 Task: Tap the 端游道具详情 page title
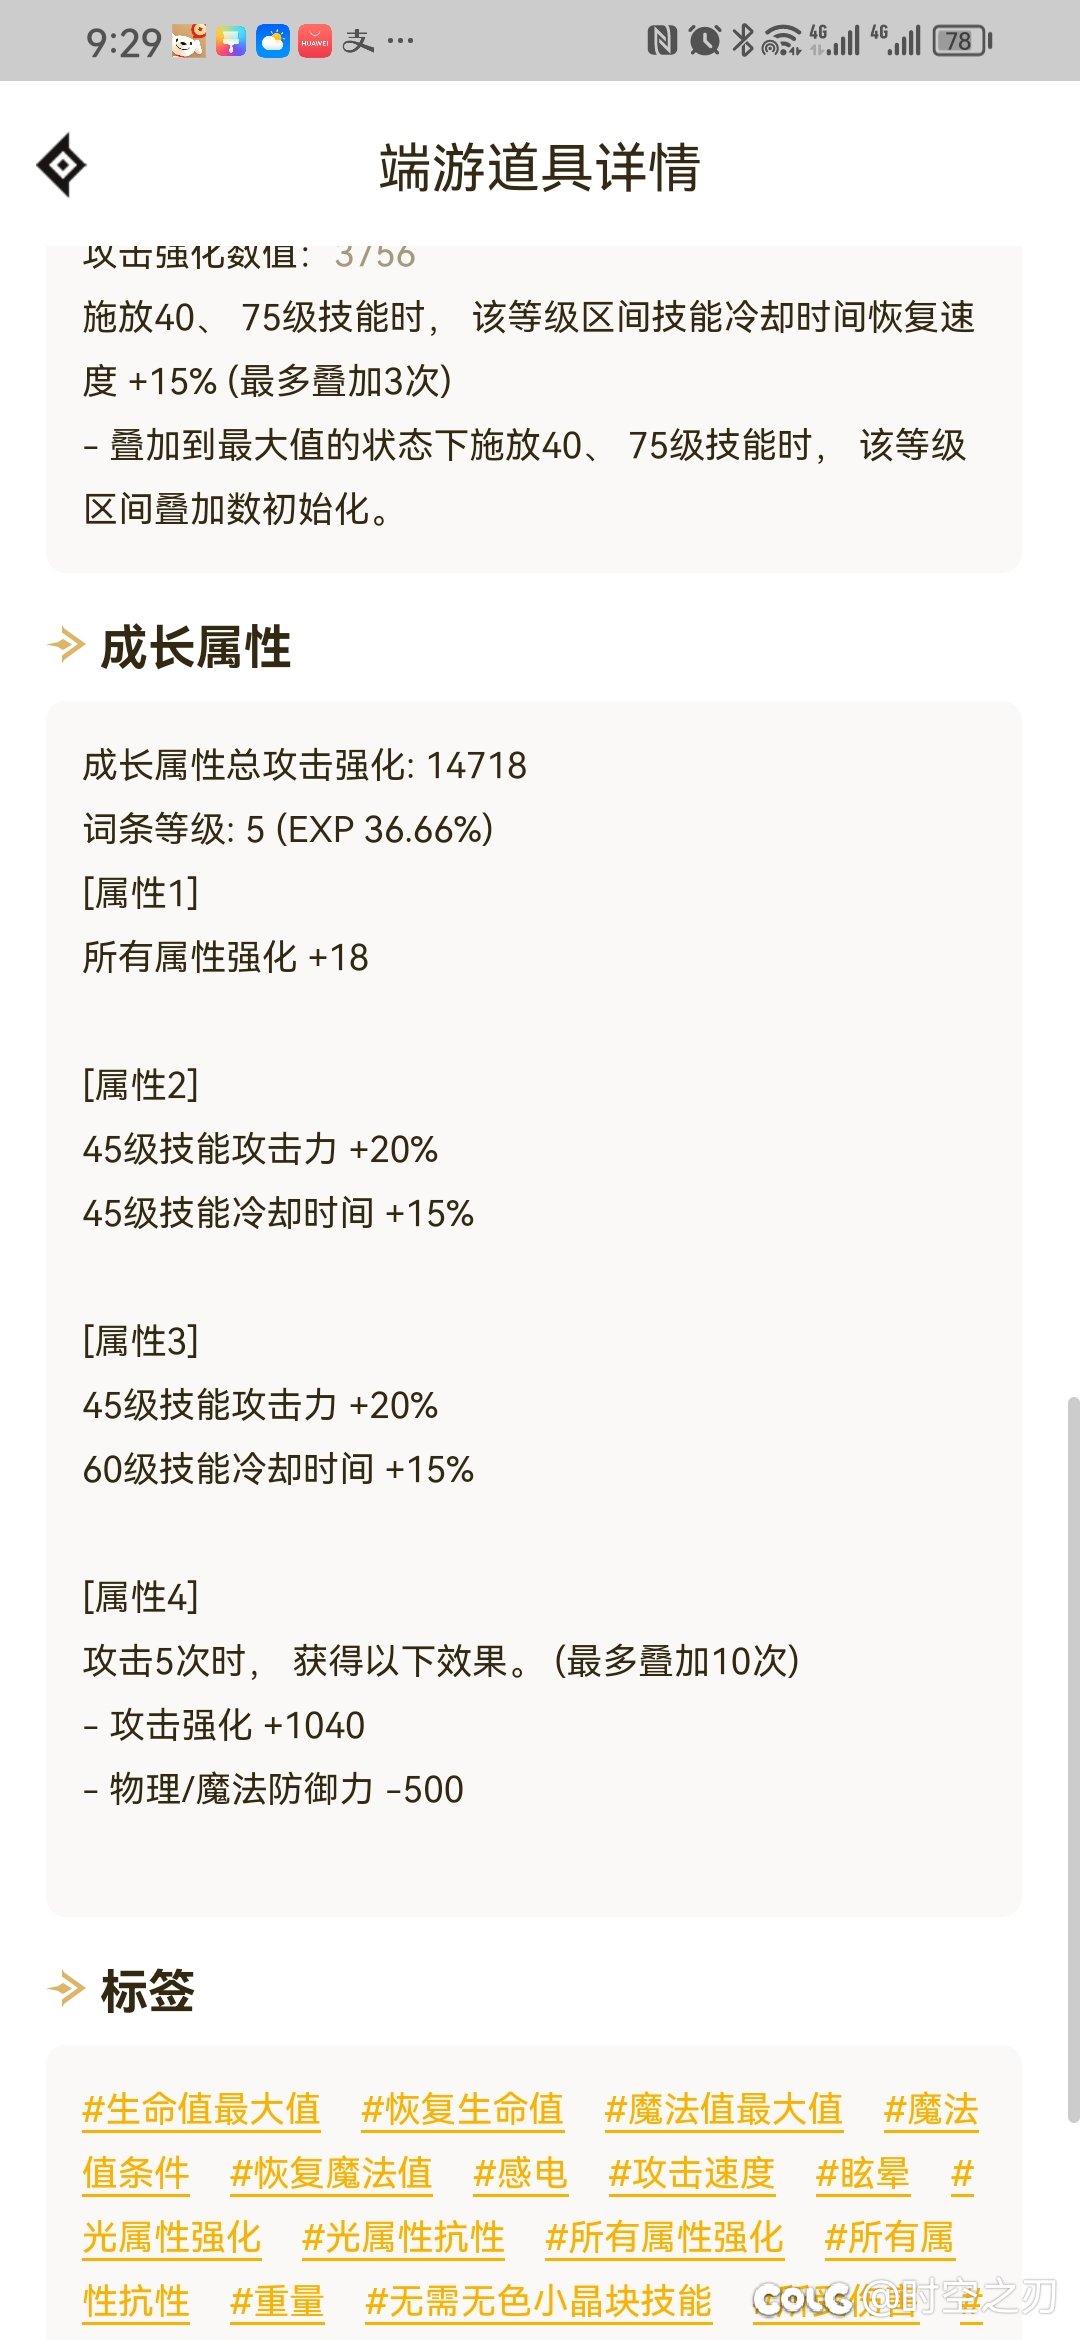tap(540, 166)
